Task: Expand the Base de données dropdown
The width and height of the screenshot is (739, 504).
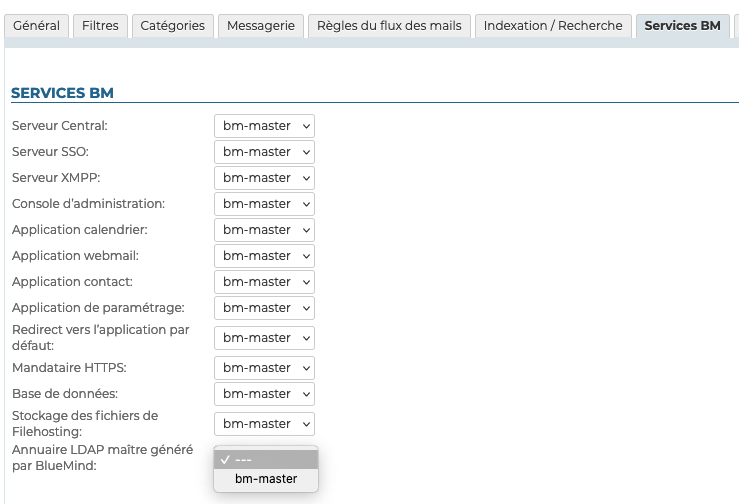Action: (x=264, y=394)
